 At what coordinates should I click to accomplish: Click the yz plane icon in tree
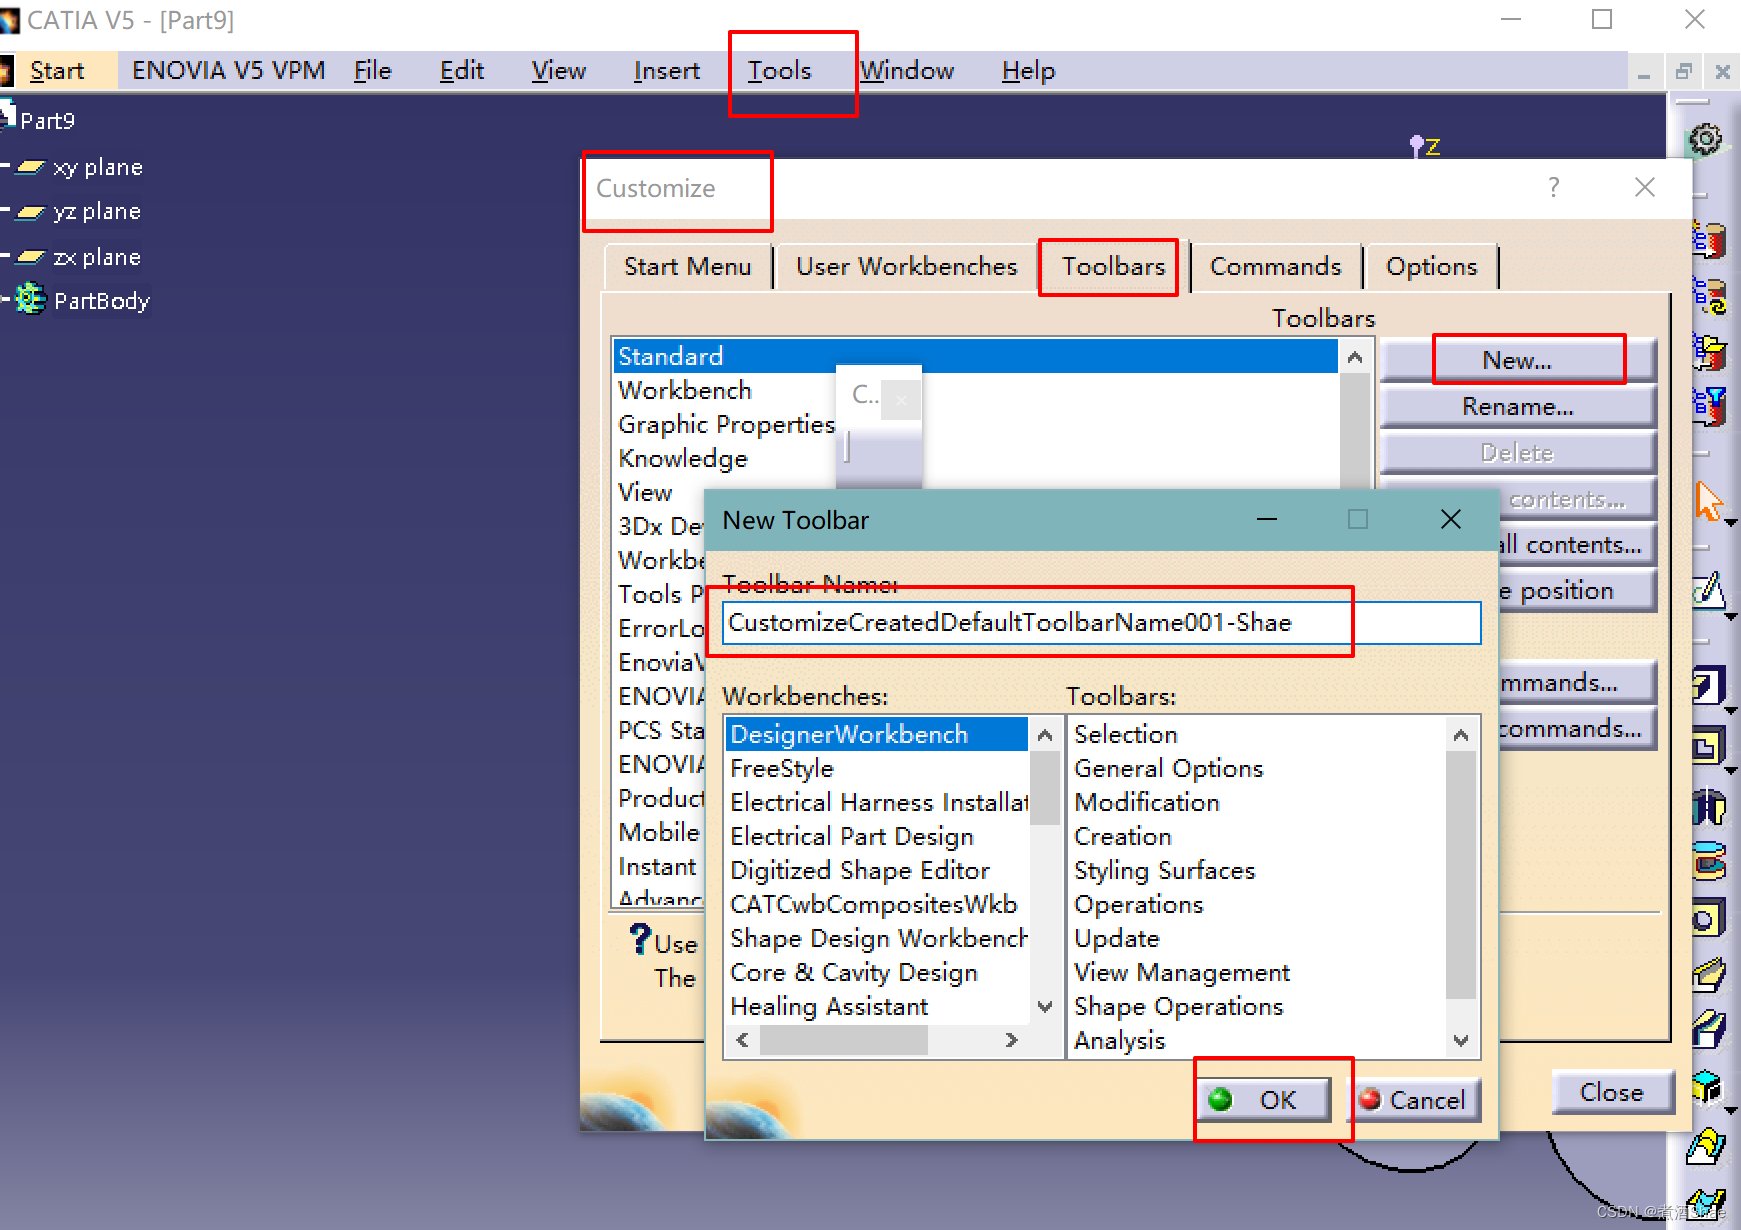pos(31,212)
